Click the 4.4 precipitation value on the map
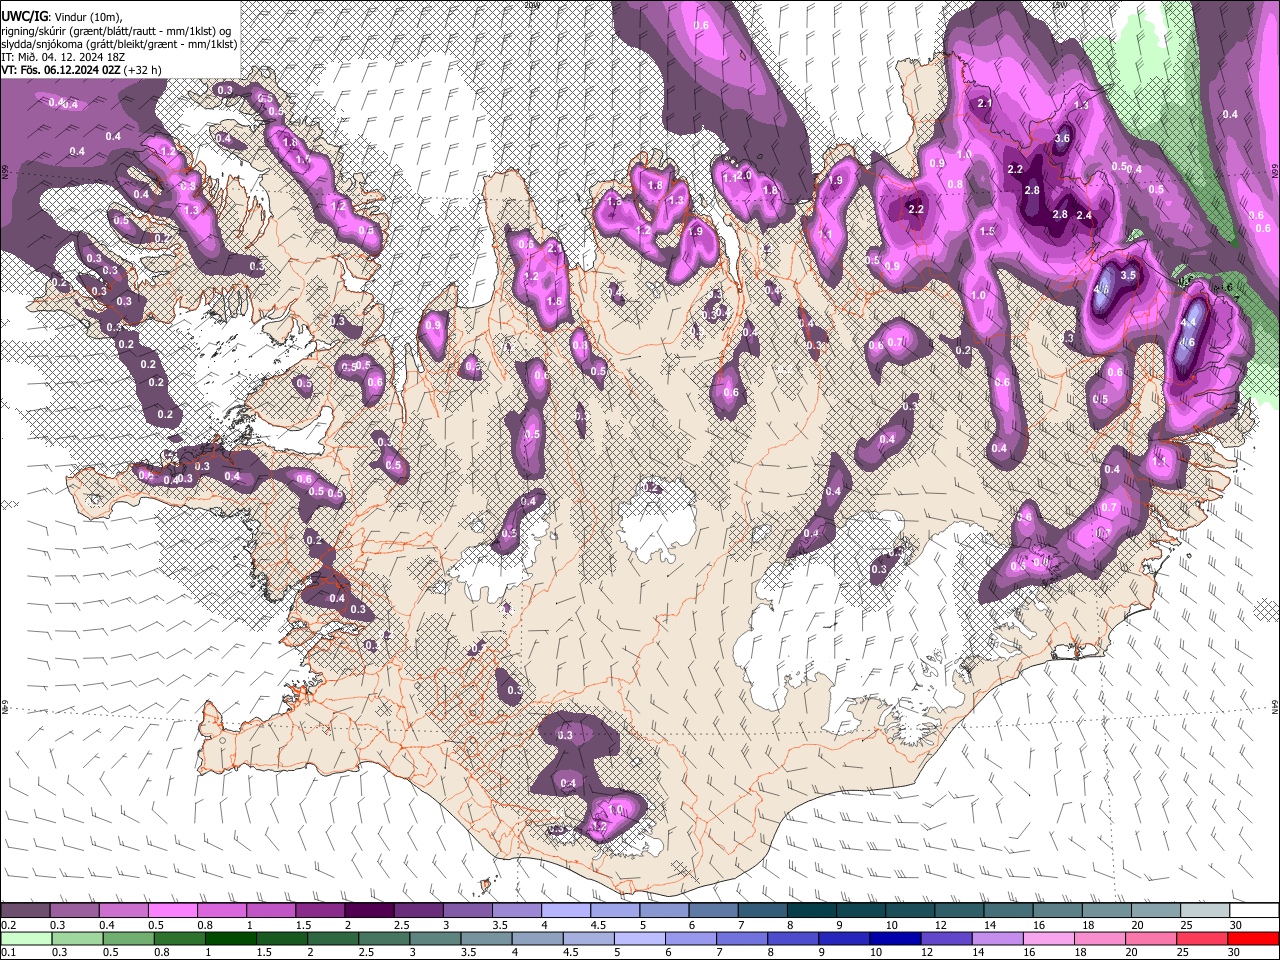1280x960 pixels. [x=1189, y=323]
